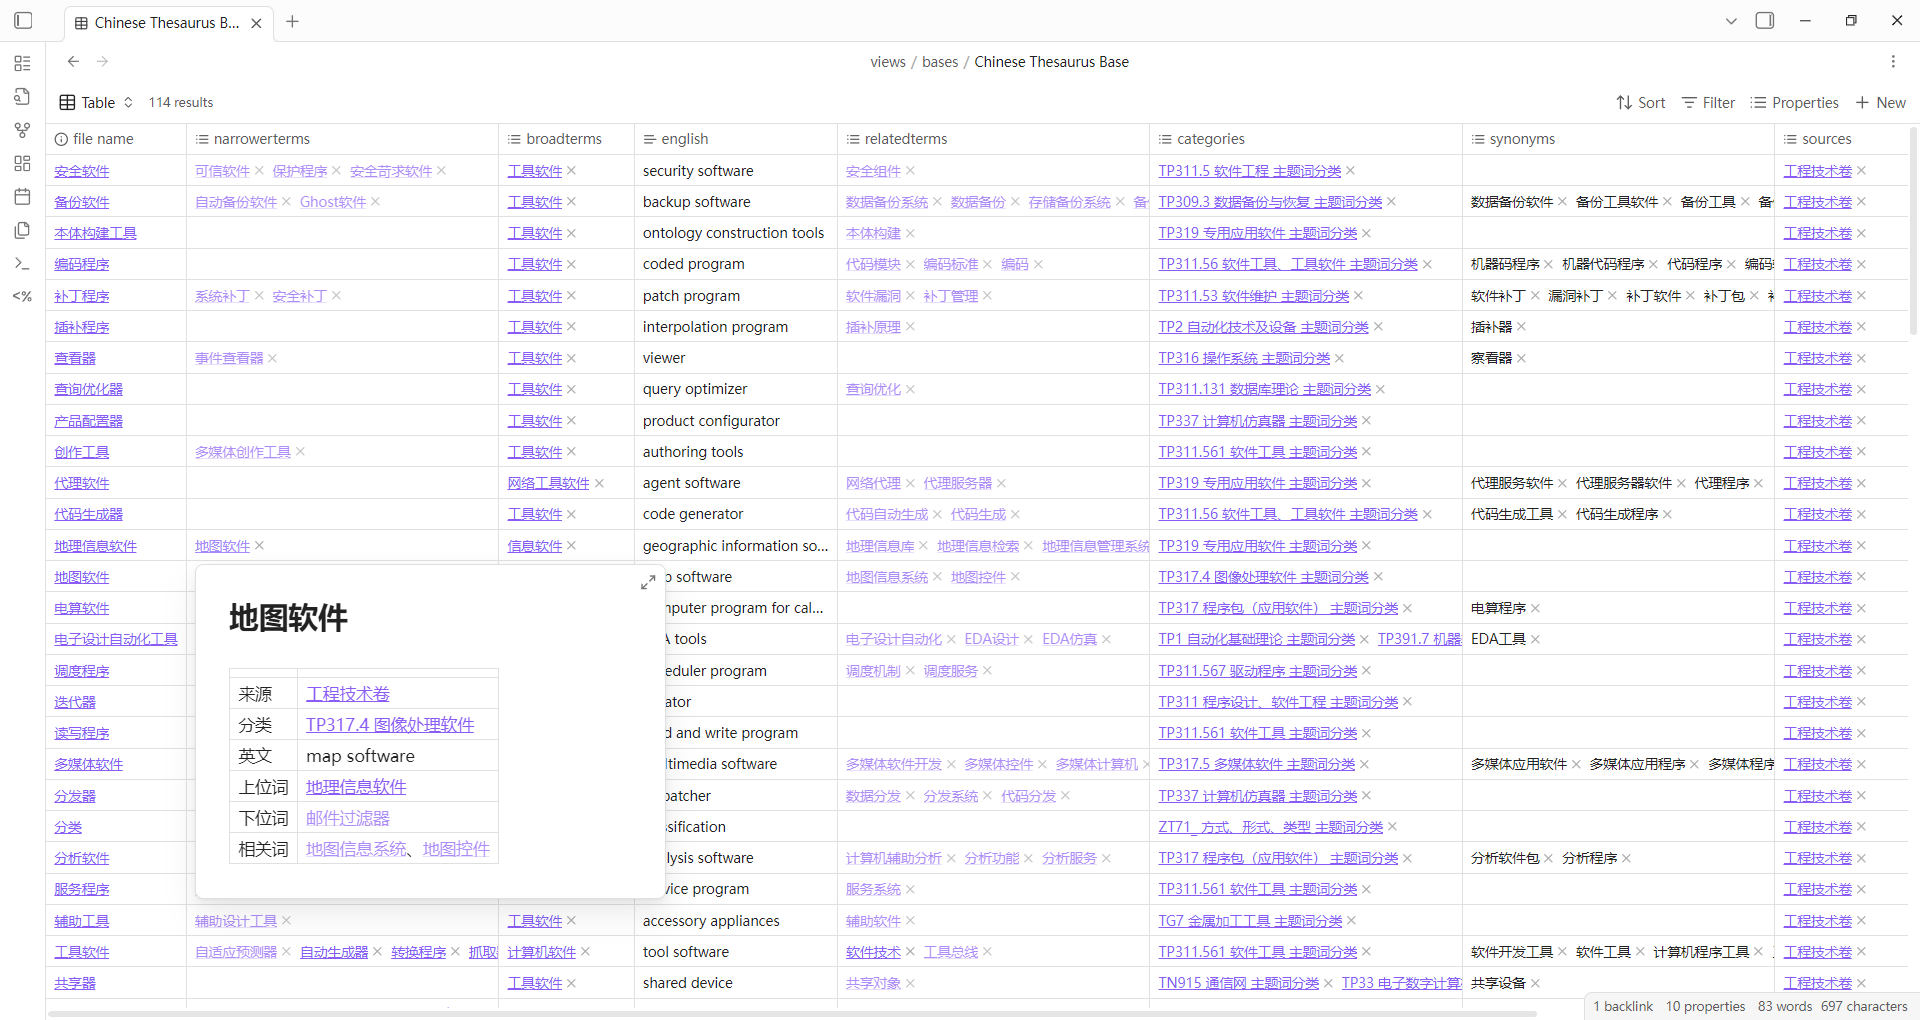This screenshot has height=1020, width=1920.
Task: Open the three-dot more options menu
Action: 1893,62
